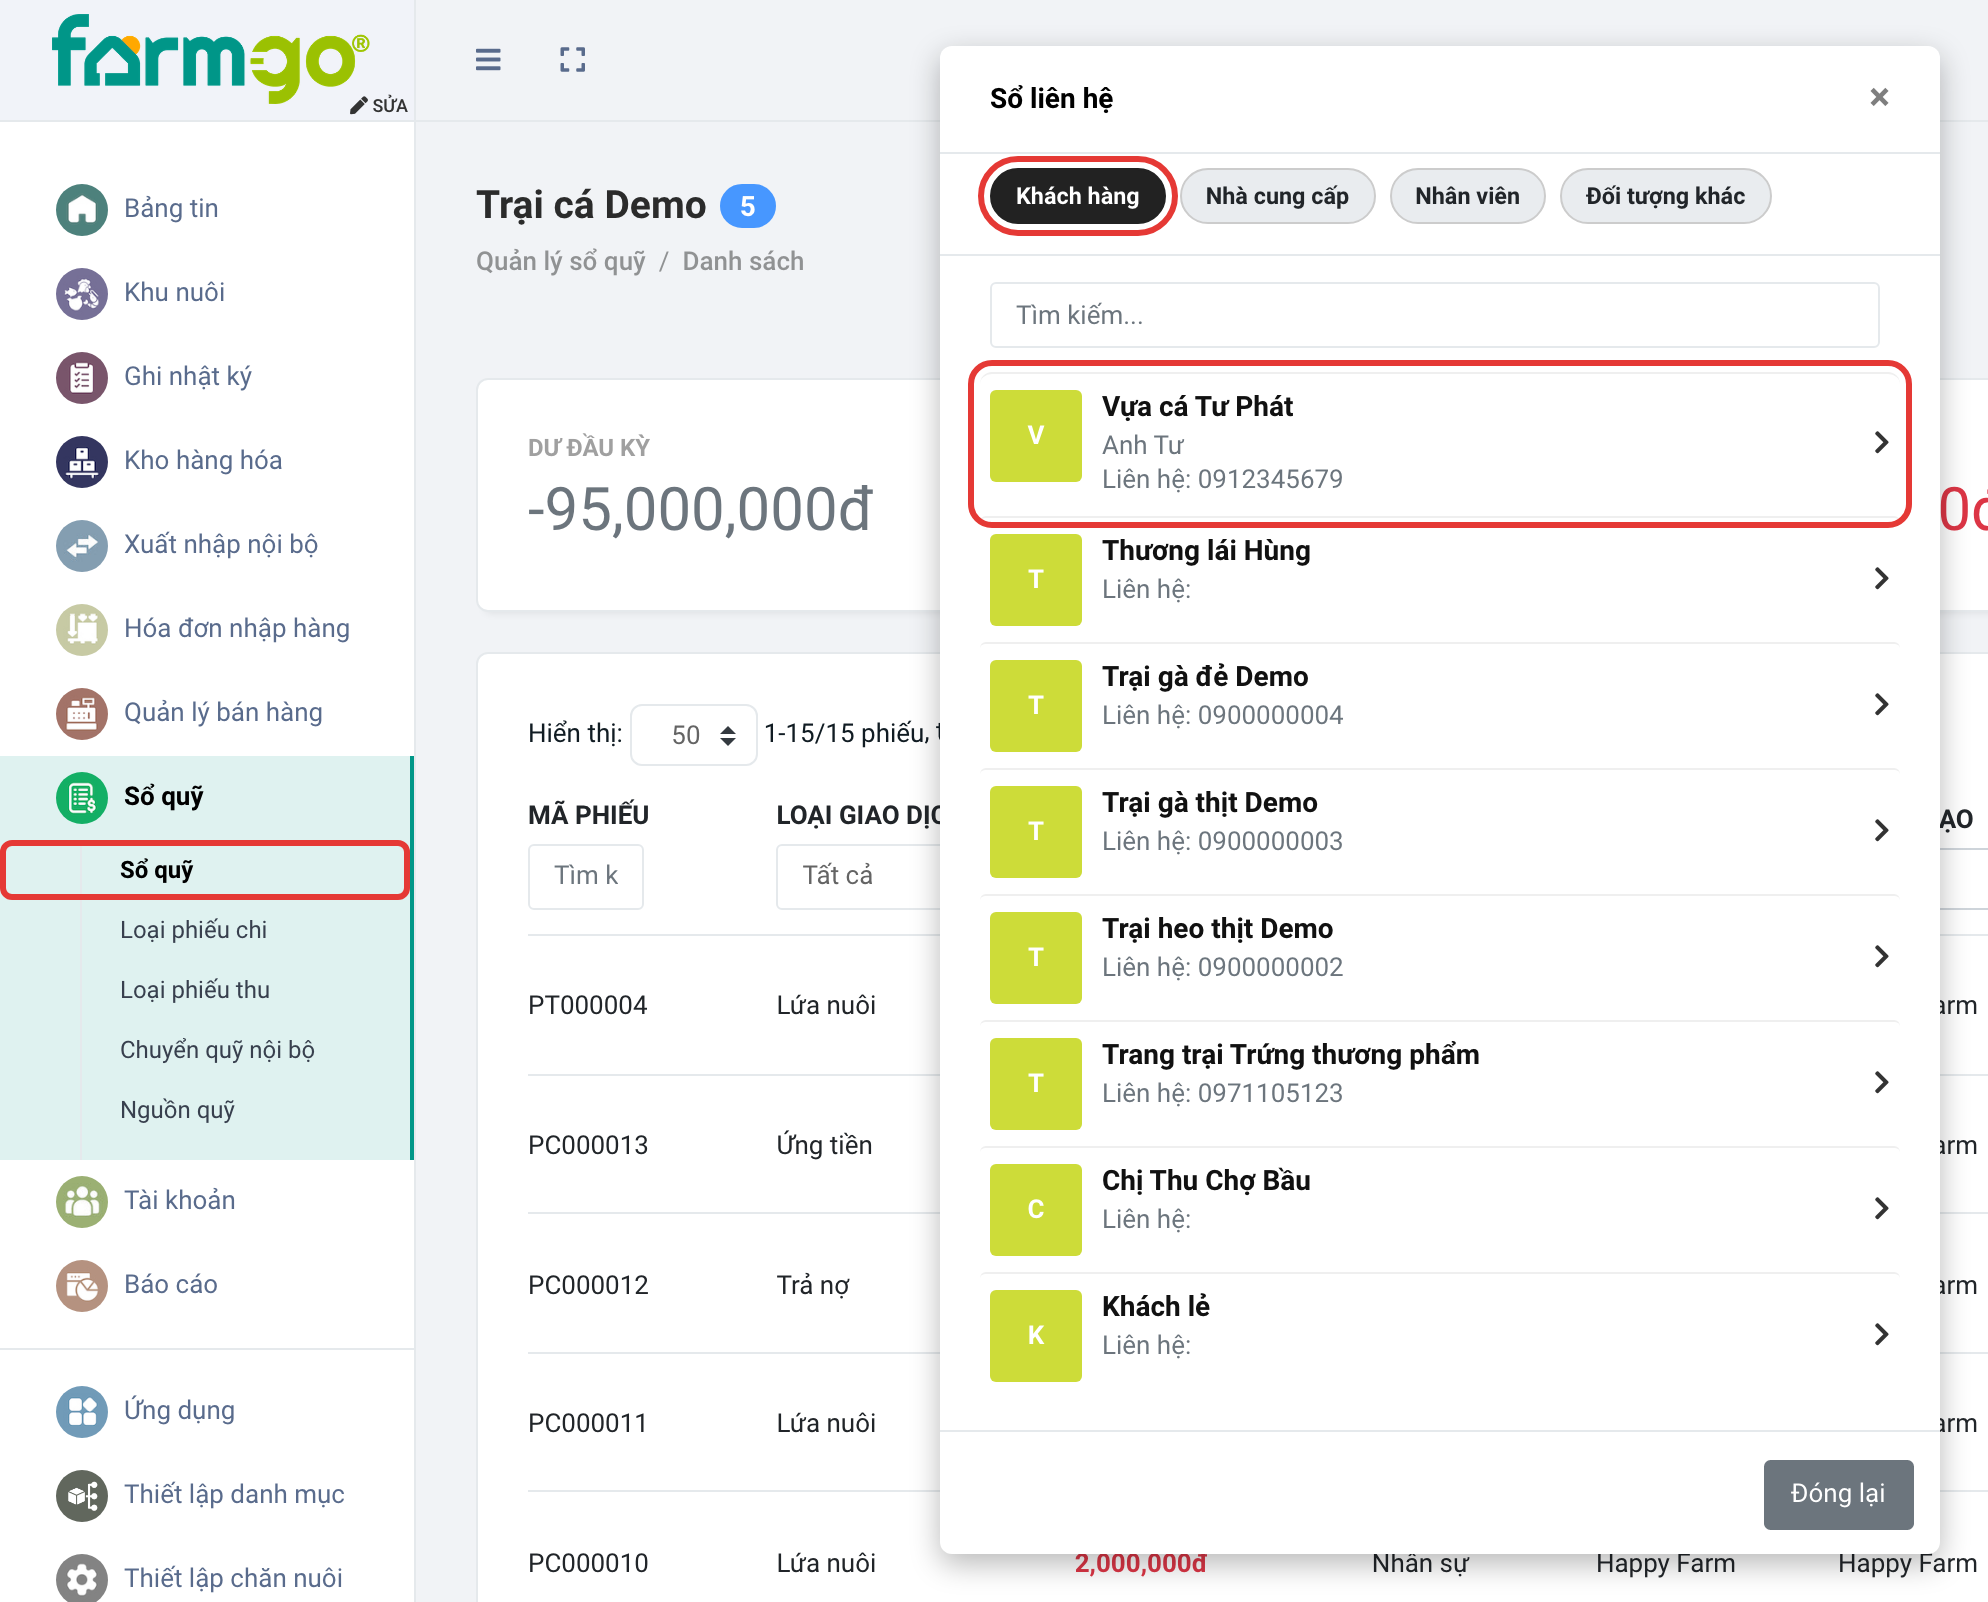Open Loại phiếu chi submenu item
Viewport: 1988px width, 1602px height.
tap(193, 930)
